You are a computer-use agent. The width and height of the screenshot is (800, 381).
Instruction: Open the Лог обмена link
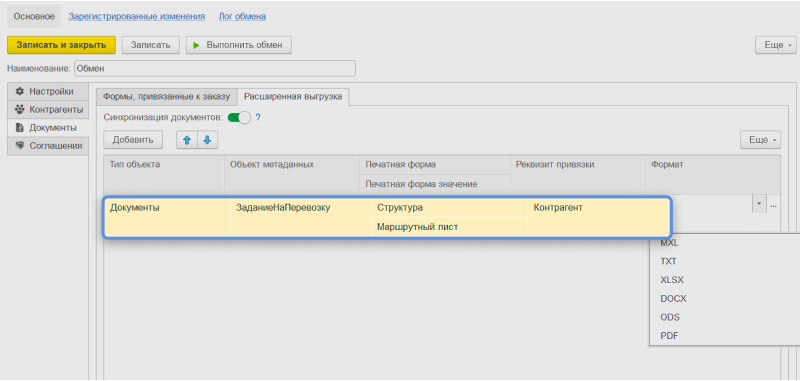pos(242,16)
